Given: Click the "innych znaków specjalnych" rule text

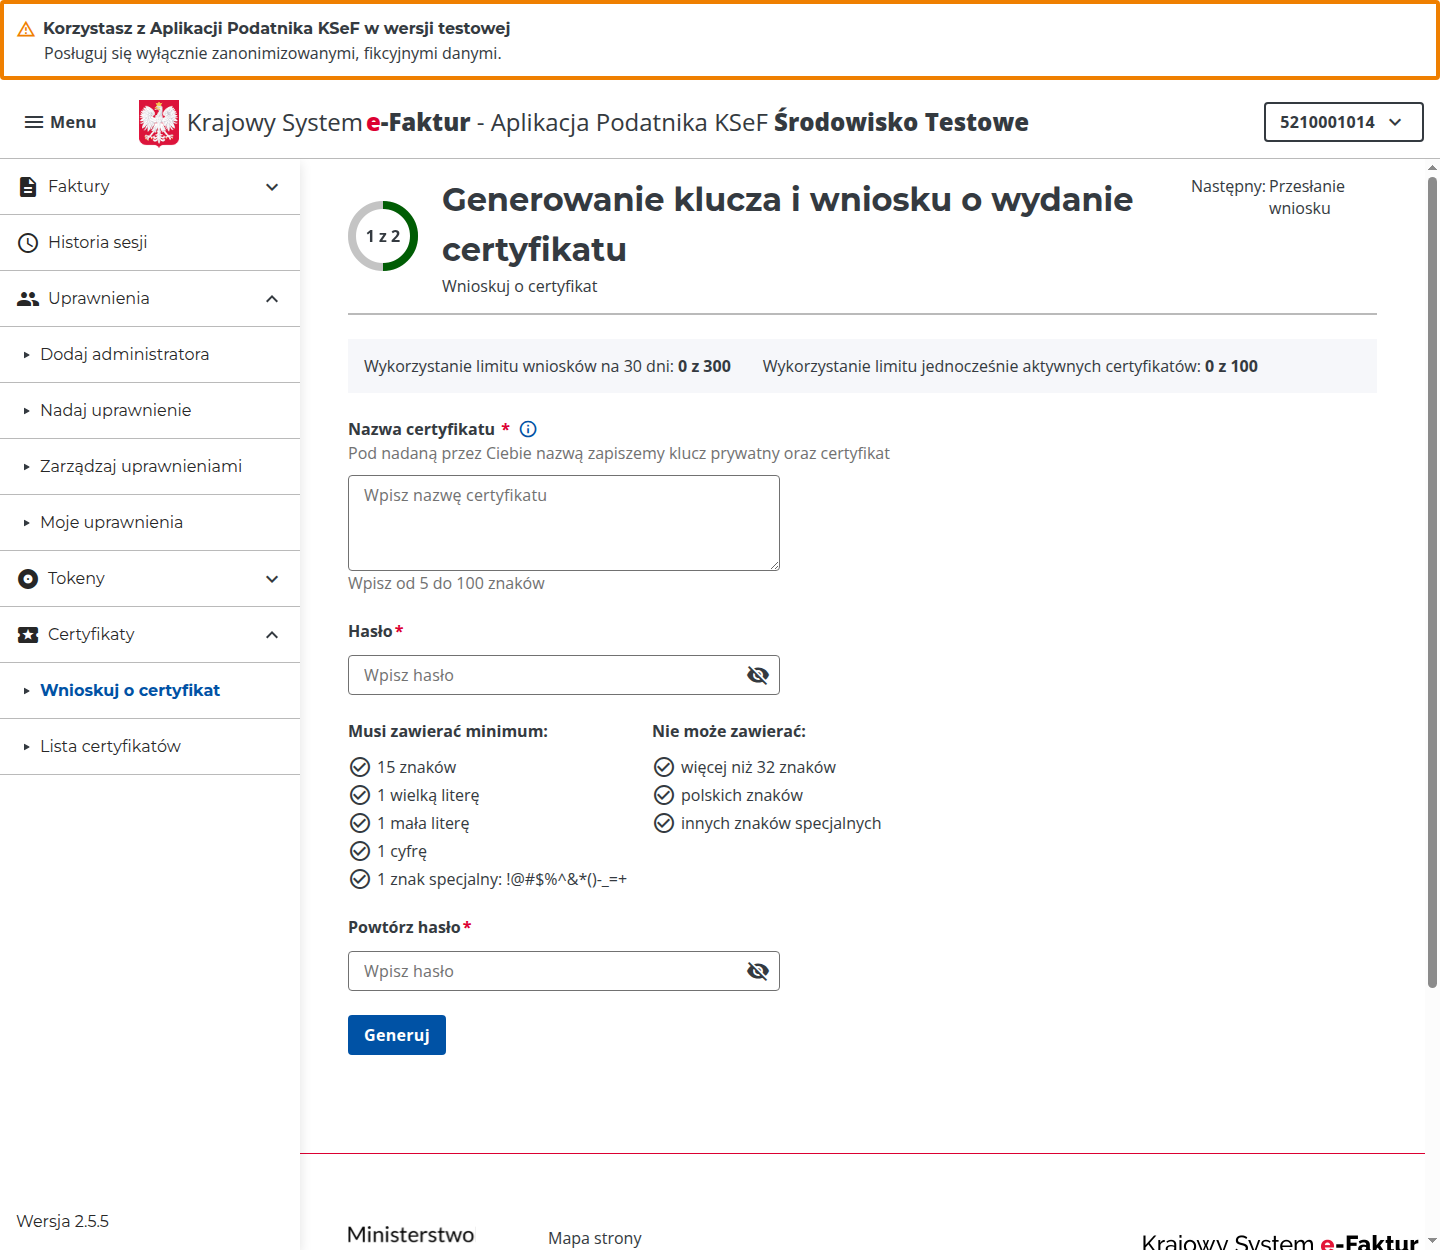Looking at the screenshot, I should 781,823.
